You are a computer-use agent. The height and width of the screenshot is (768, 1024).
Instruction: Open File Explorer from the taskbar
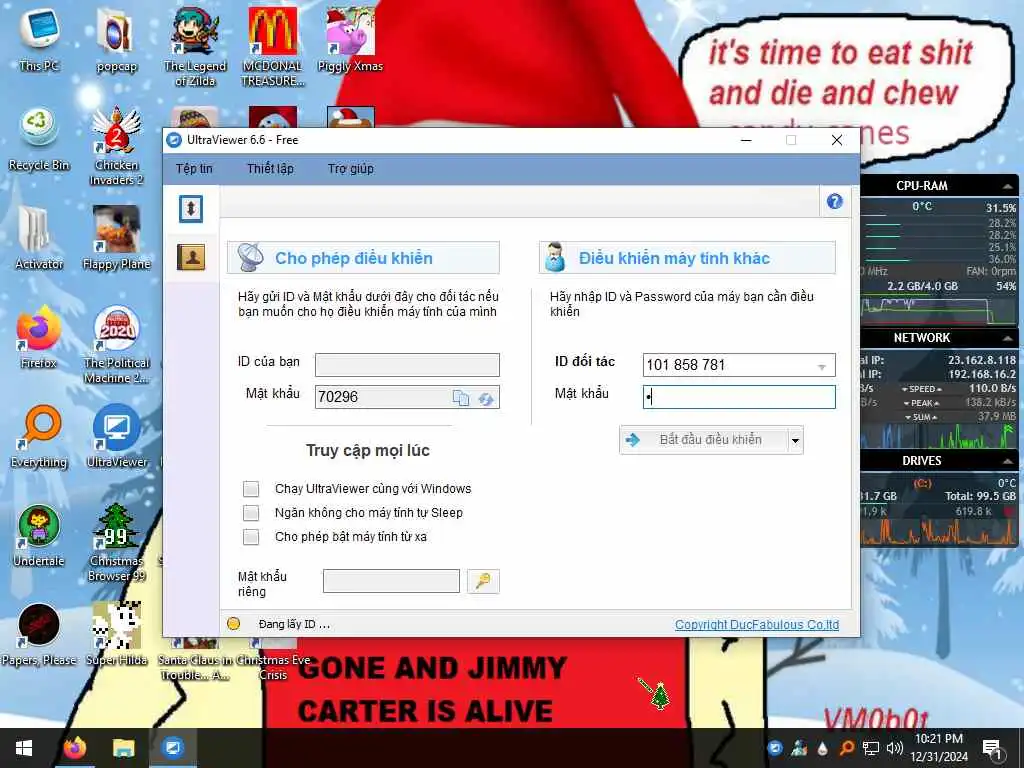[x=123, y=748]
